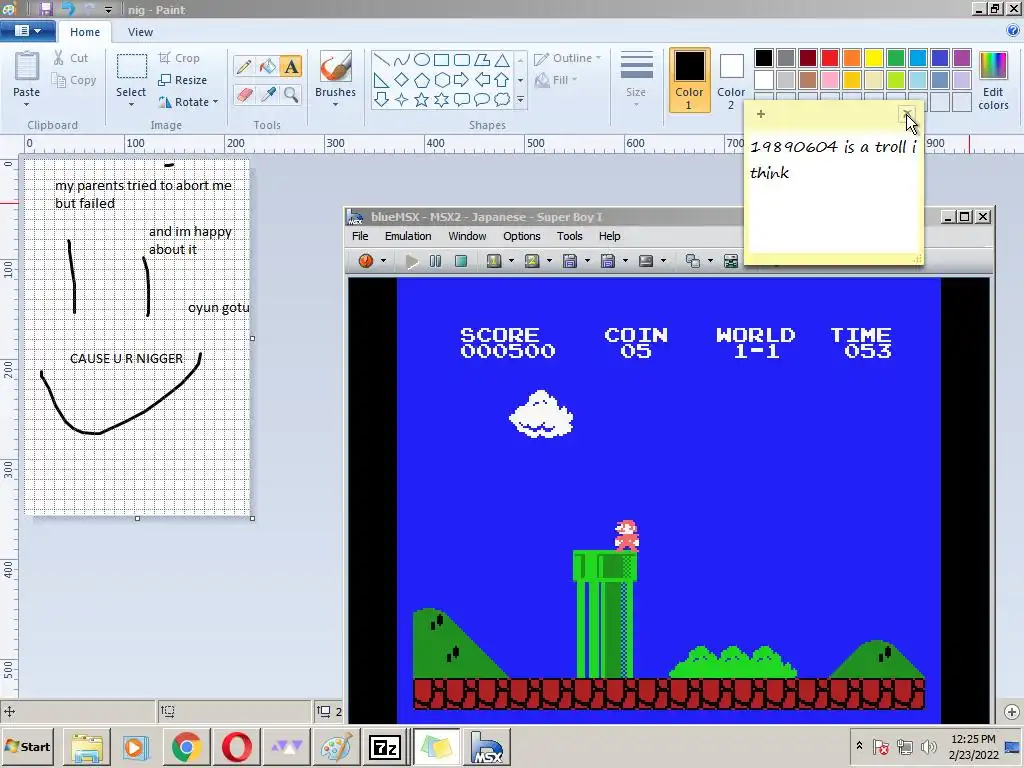Open the blueMSX Help menu
This screenshot has width=1024, height=768.
point(609,236)
